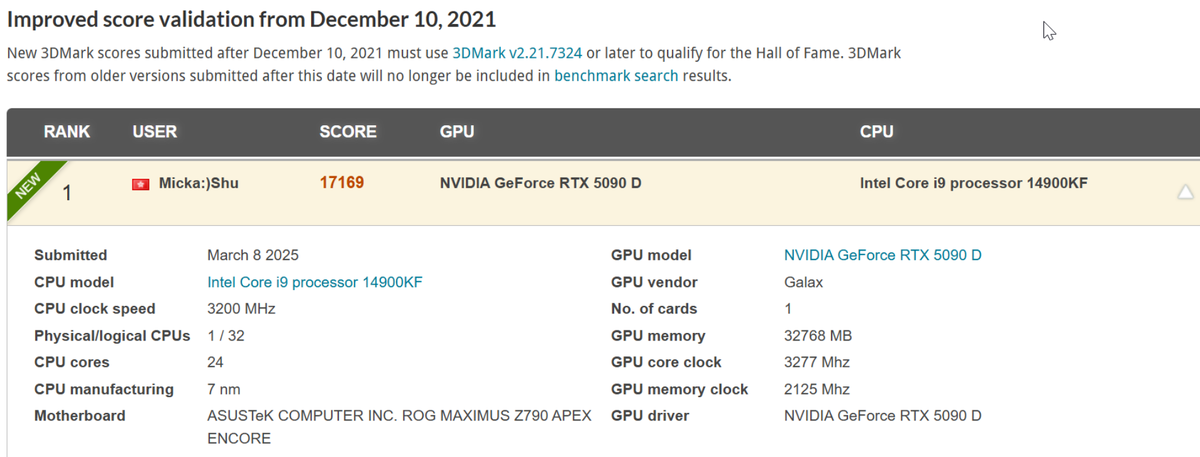Click the USER column header
Screen dimensions: 1200x457
click(155, 132)
